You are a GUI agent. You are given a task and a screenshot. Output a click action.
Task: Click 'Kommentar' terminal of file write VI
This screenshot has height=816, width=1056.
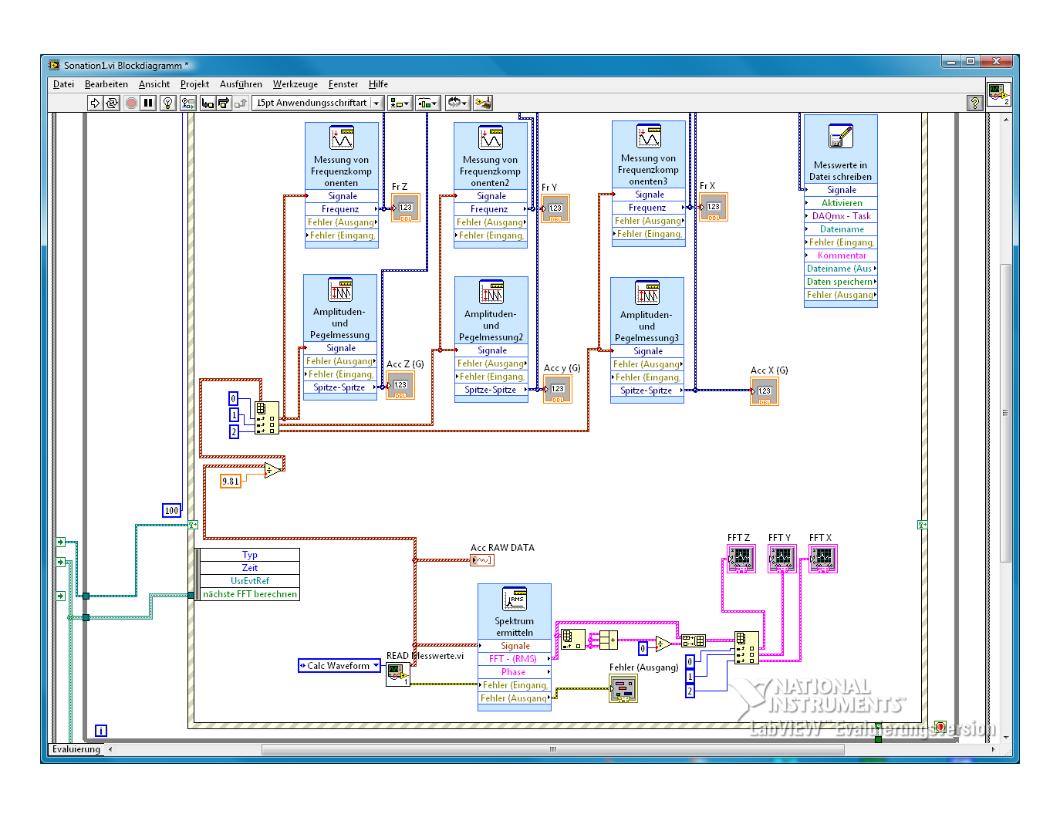click(840, 255)
